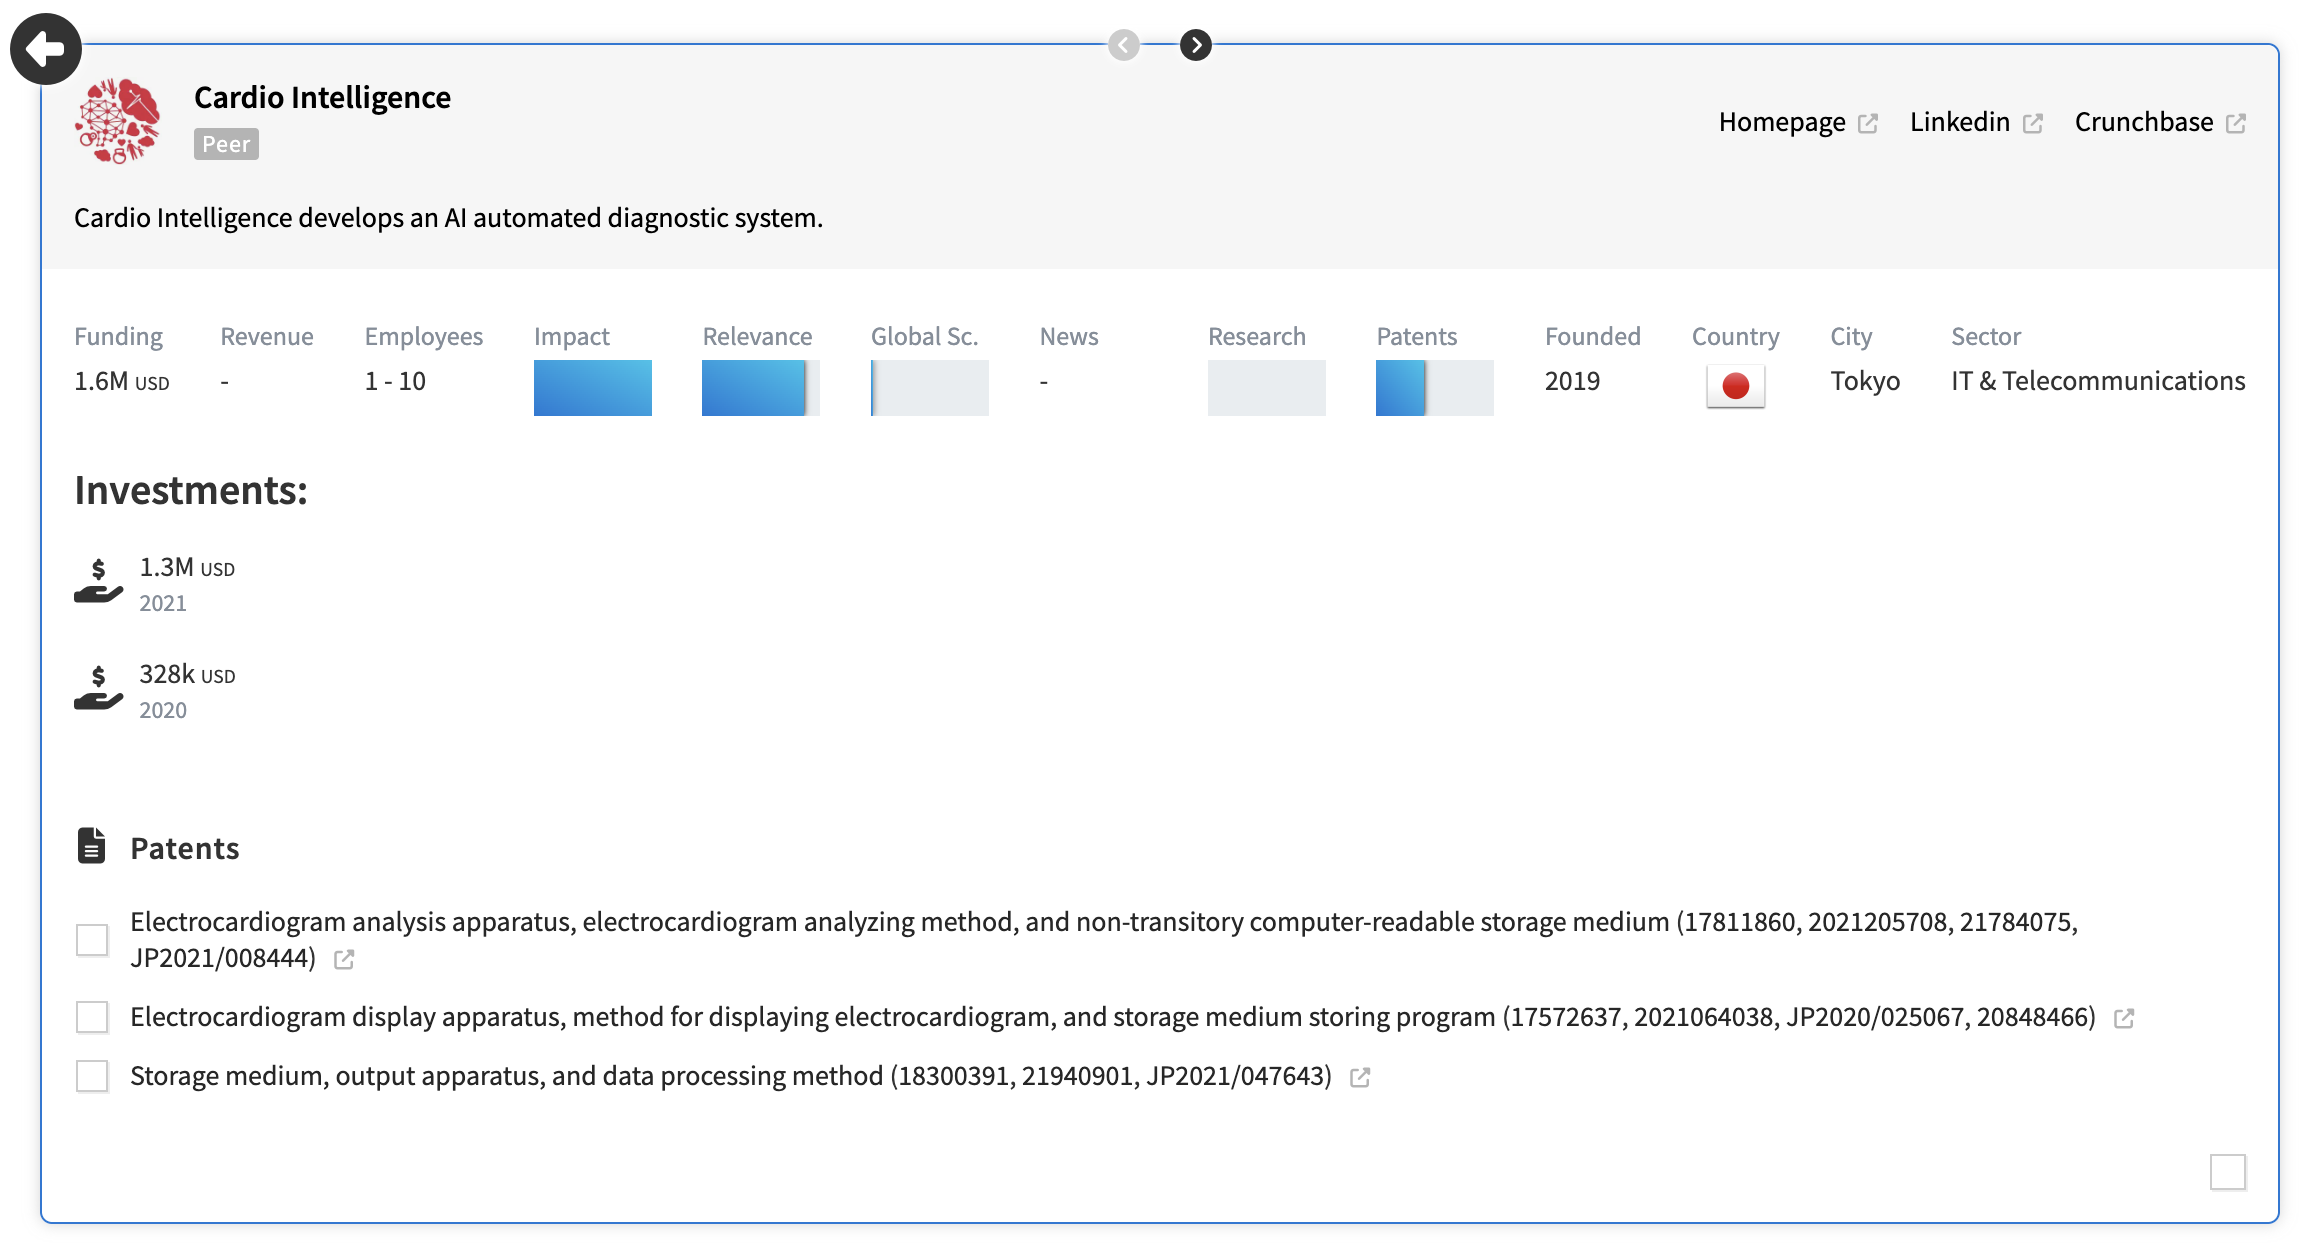Open the Linkedin link
The width and height of the screenshot is (2304, 1244).
click(x=1959, y=122)
